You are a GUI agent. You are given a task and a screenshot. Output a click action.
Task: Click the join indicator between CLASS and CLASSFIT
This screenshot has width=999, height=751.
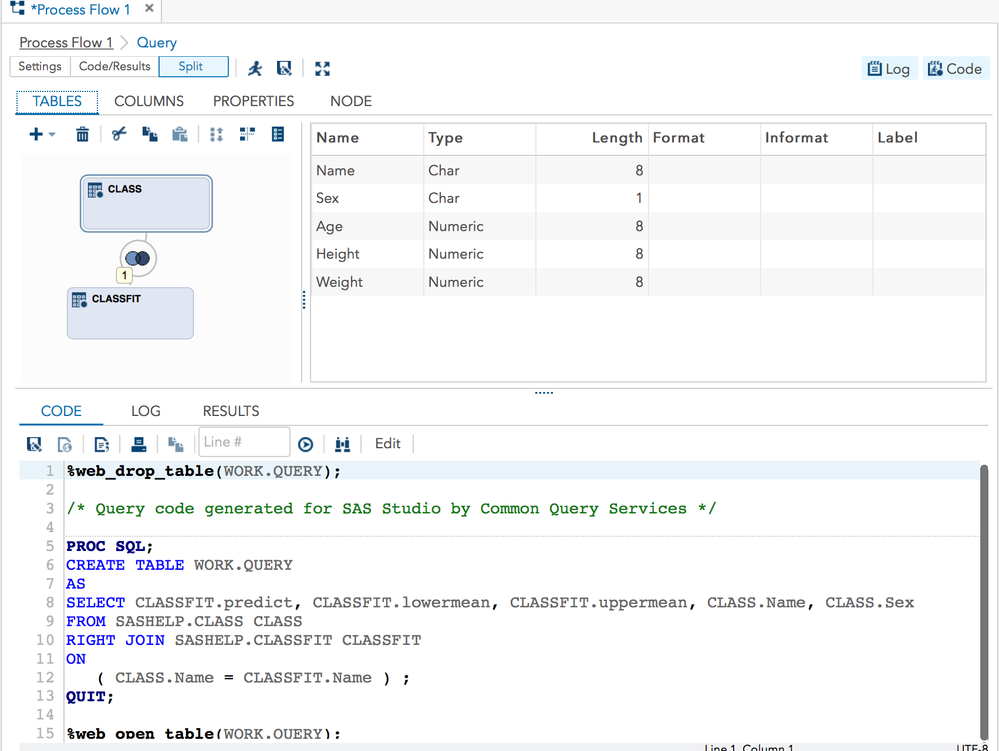tap(138, 258)
